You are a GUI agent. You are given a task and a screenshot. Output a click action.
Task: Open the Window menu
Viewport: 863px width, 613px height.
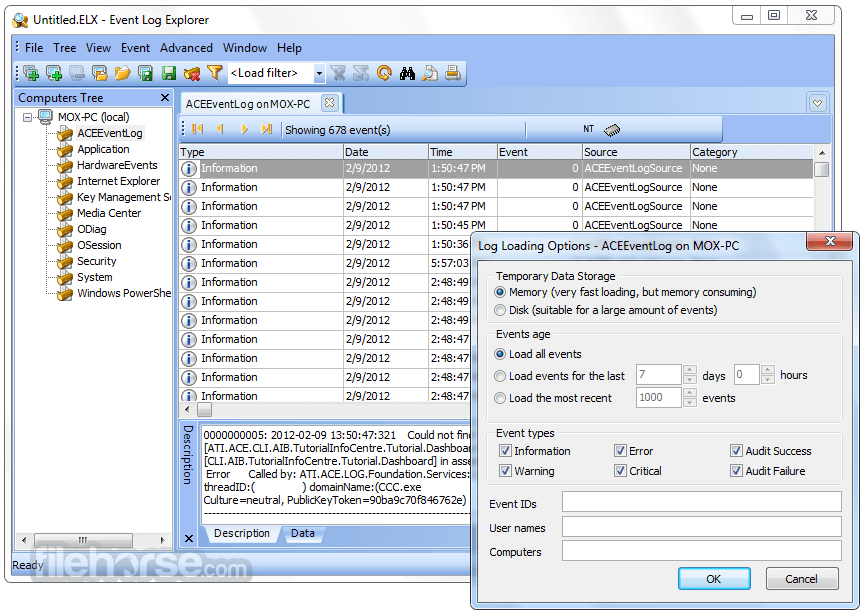click(x=244, y=48)
